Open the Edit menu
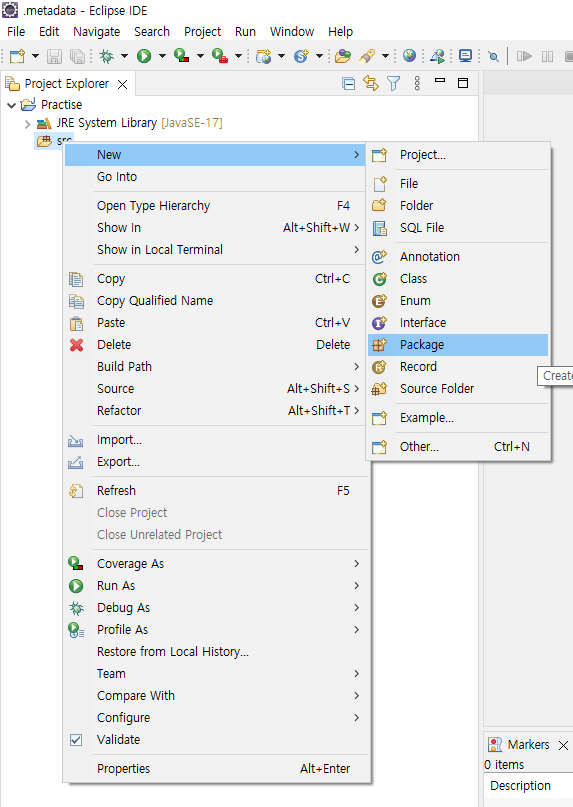The image size is (573, 807). click(x=49, y=31)
